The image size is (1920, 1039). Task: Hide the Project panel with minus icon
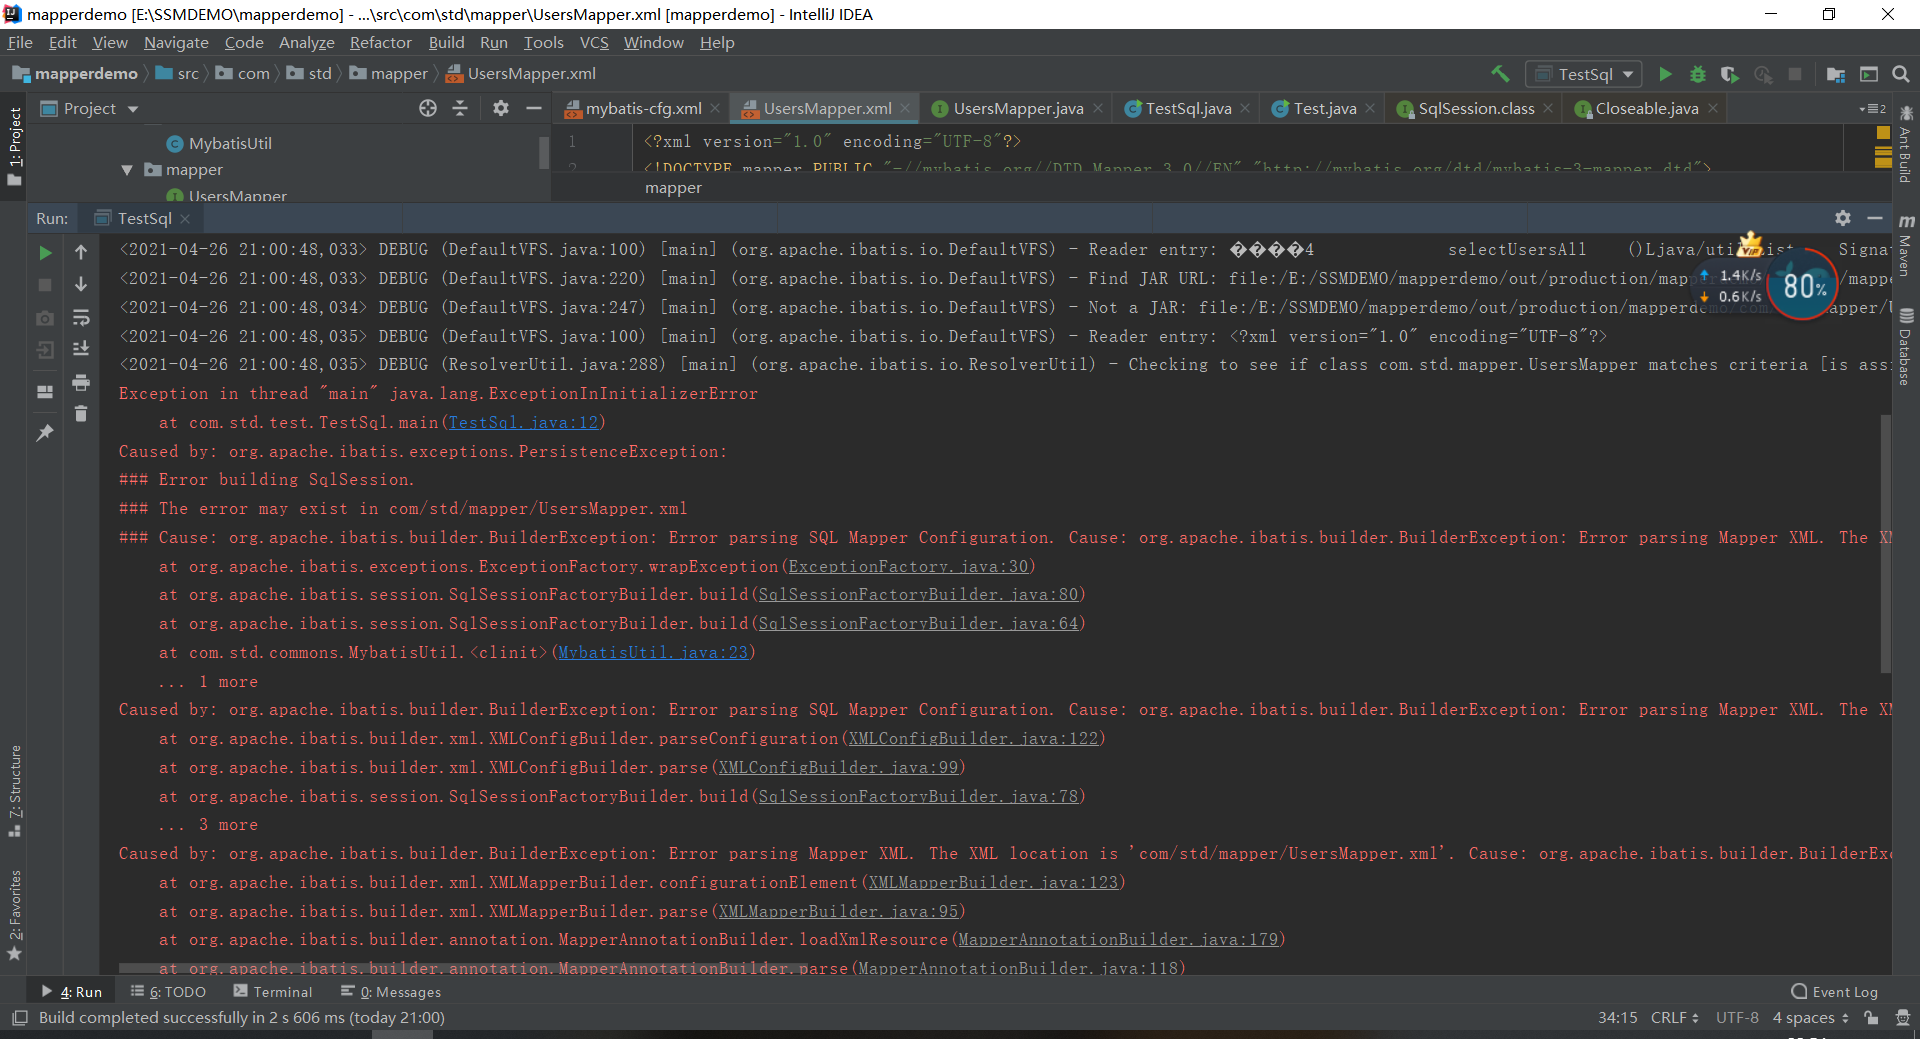(534, 108)
